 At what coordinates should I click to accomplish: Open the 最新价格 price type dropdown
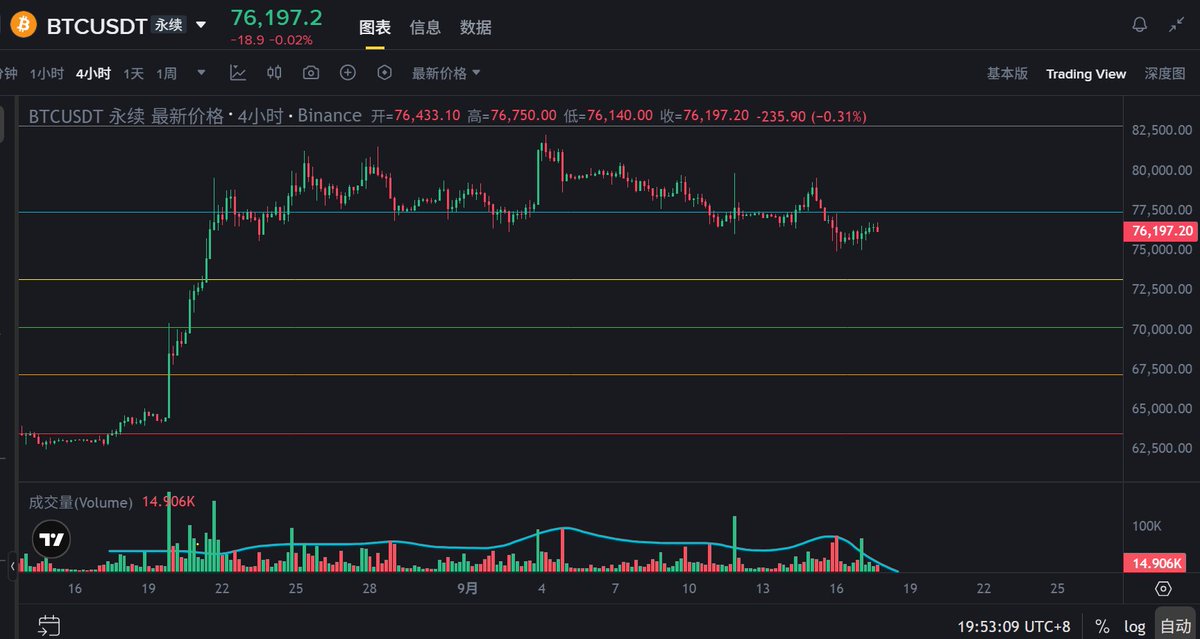click(446, 73)
